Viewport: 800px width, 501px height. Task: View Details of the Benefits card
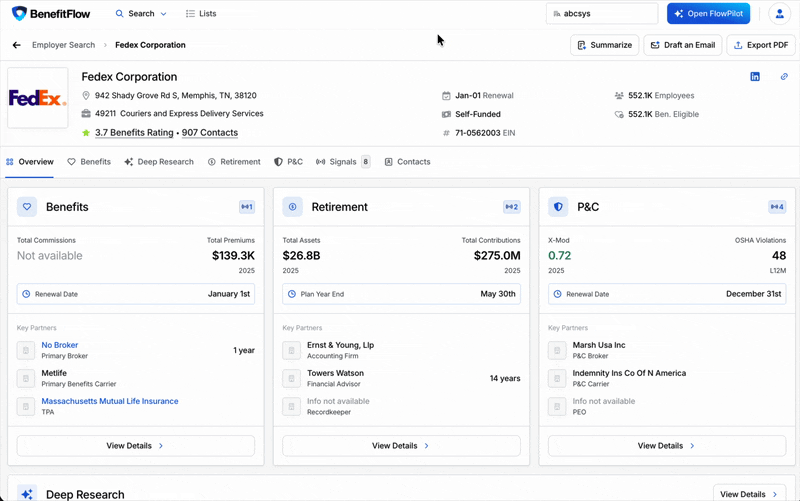(136, 445)
